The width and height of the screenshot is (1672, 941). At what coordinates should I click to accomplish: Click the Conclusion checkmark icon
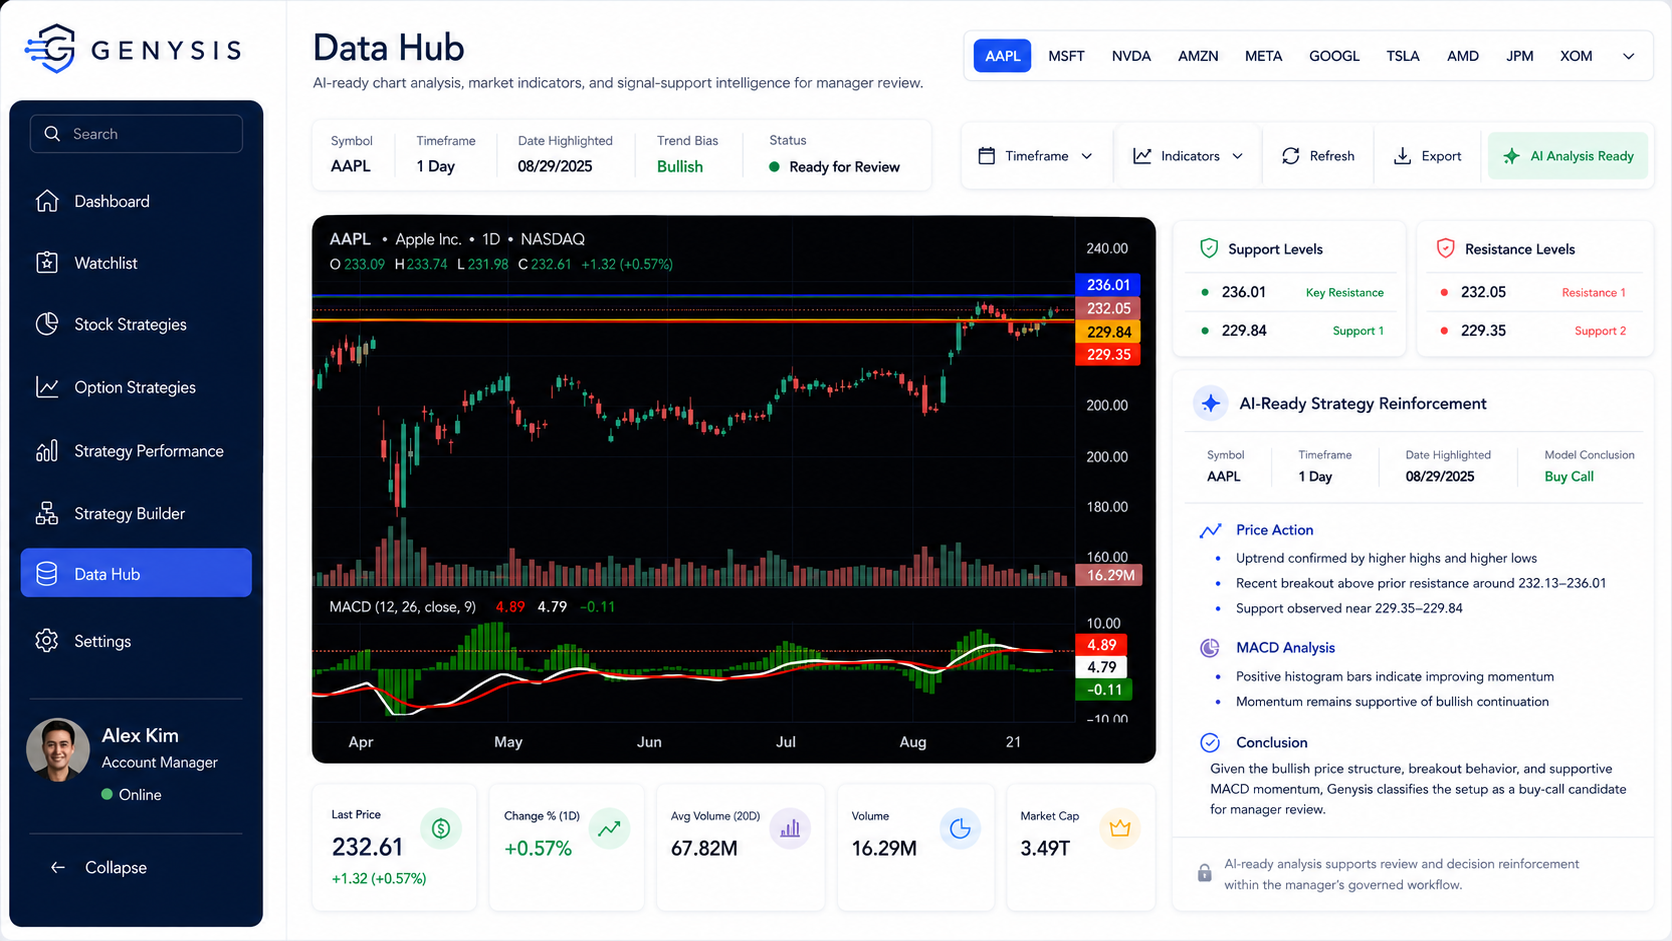(x=1210, y=742)
